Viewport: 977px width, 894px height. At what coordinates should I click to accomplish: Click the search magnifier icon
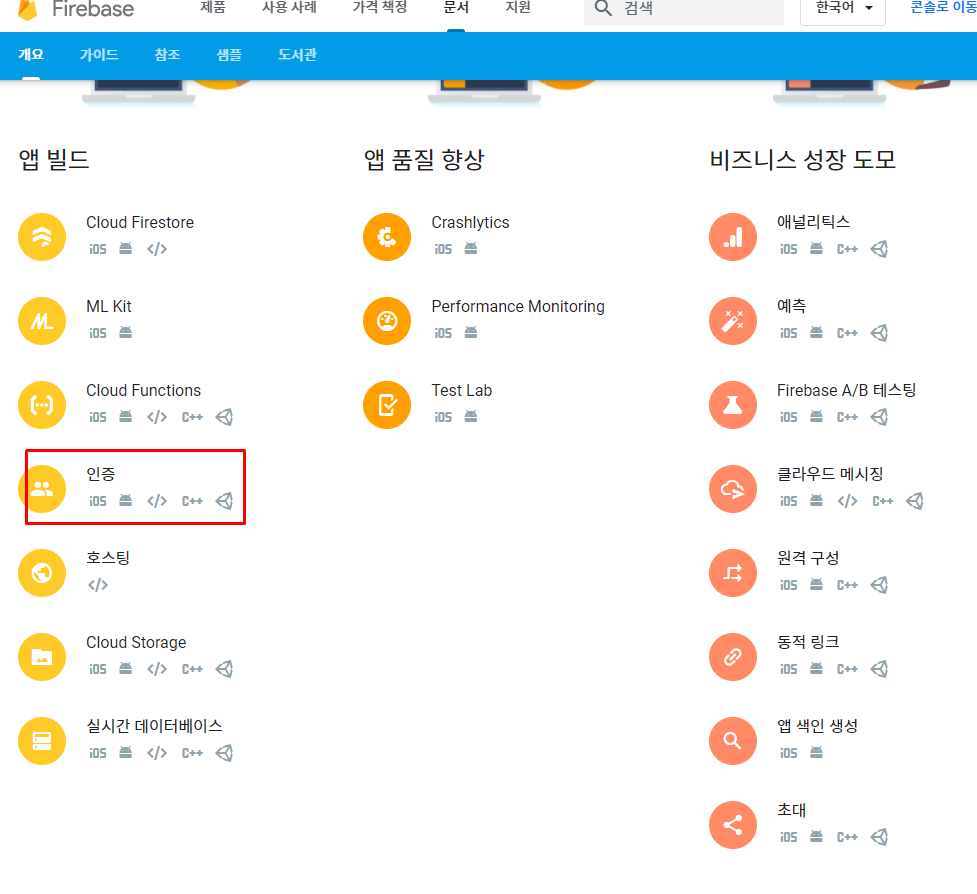(x=603, y=8)
